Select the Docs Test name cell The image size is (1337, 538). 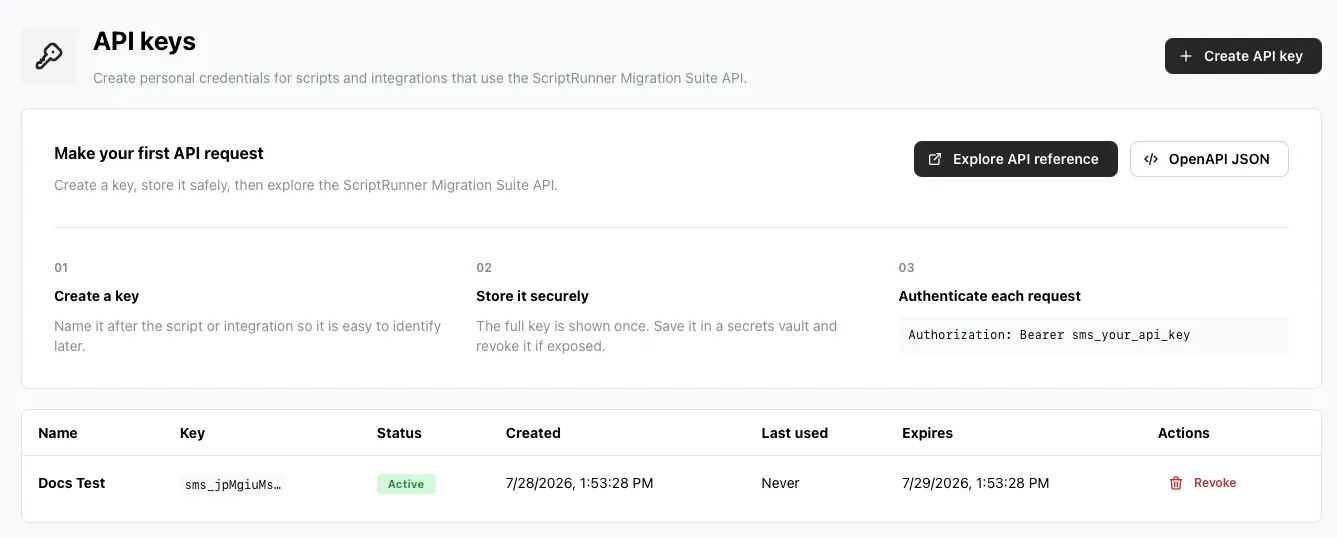point(71,483)
